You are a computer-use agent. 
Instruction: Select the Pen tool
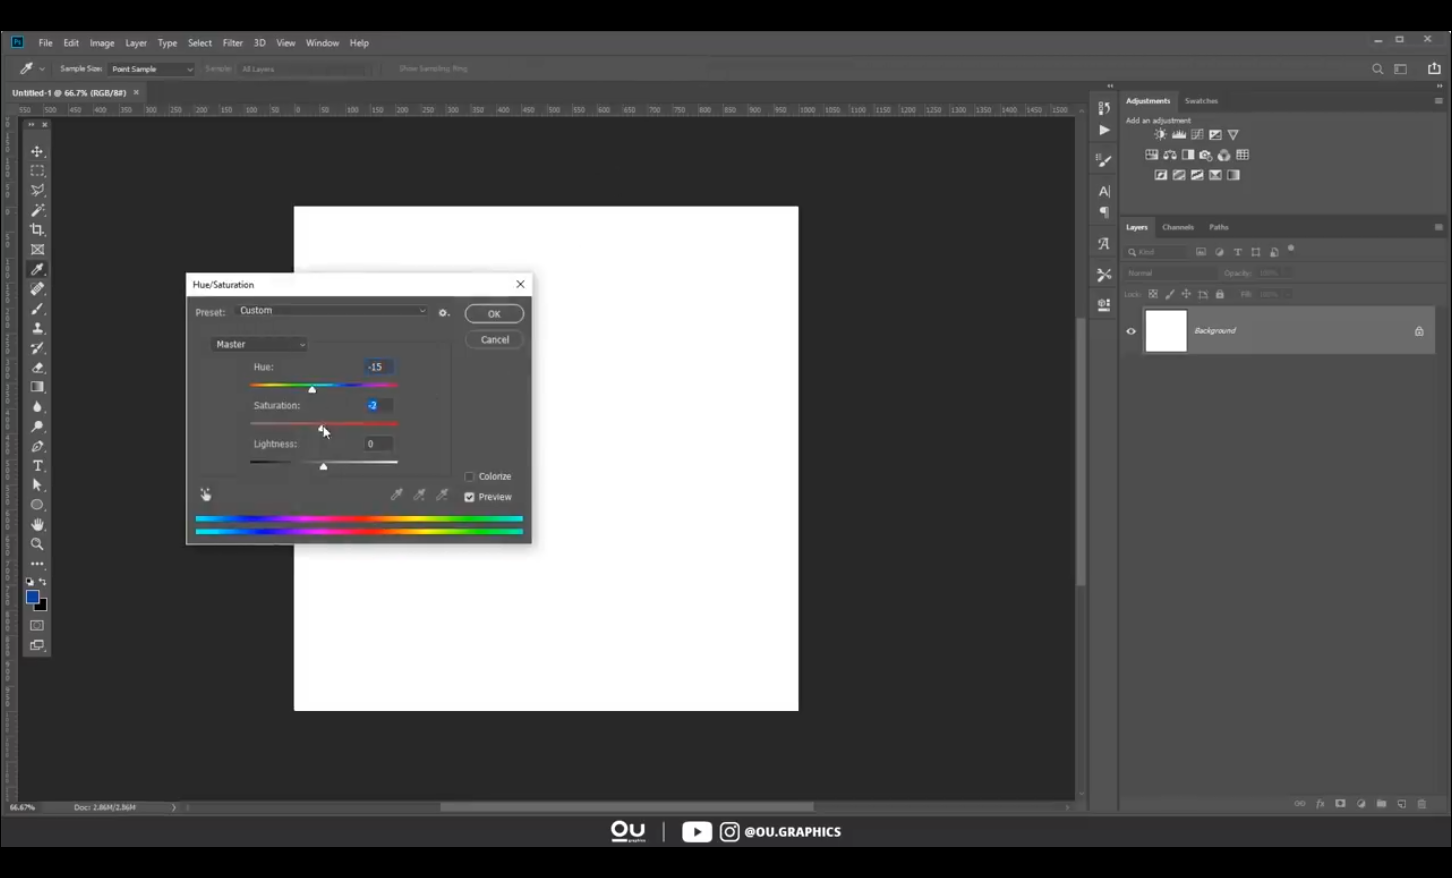37,446
